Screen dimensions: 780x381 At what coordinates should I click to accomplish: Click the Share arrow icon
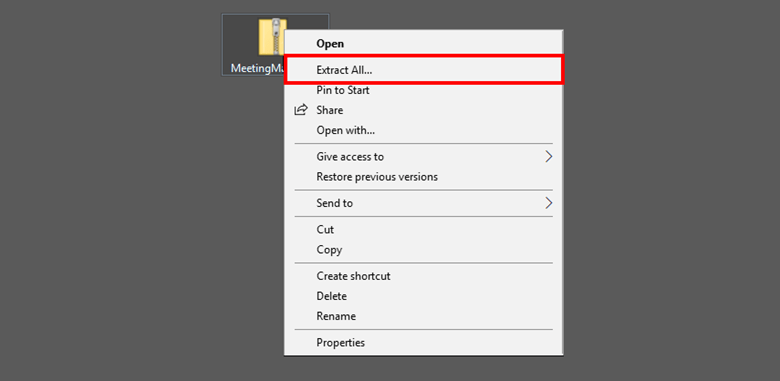point(301,110)
